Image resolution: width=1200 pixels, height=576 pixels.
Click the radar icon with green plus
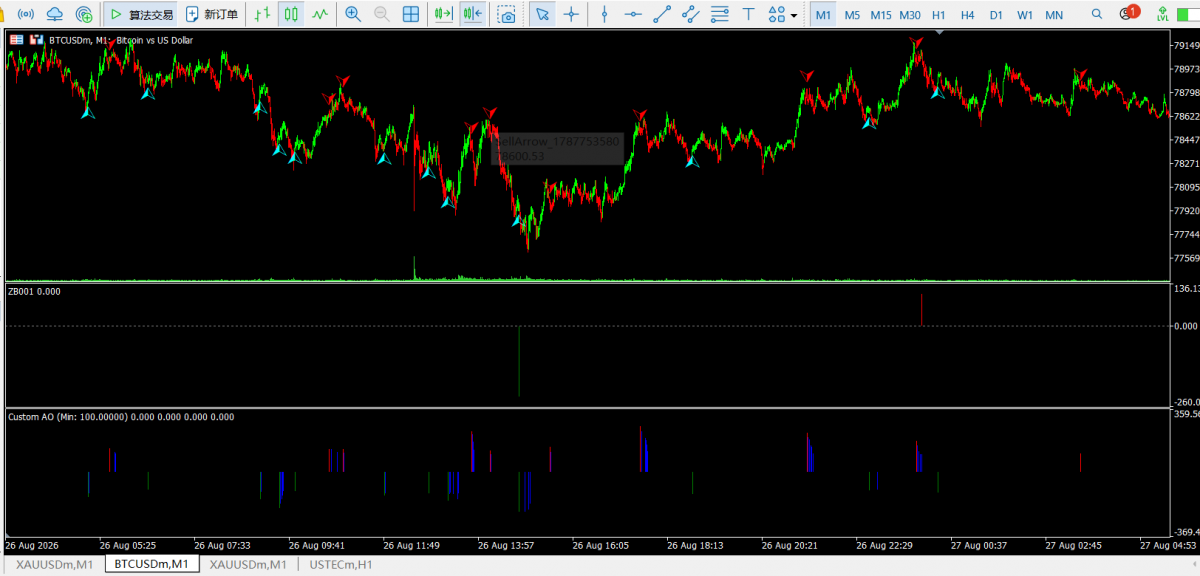coord(84,15)
